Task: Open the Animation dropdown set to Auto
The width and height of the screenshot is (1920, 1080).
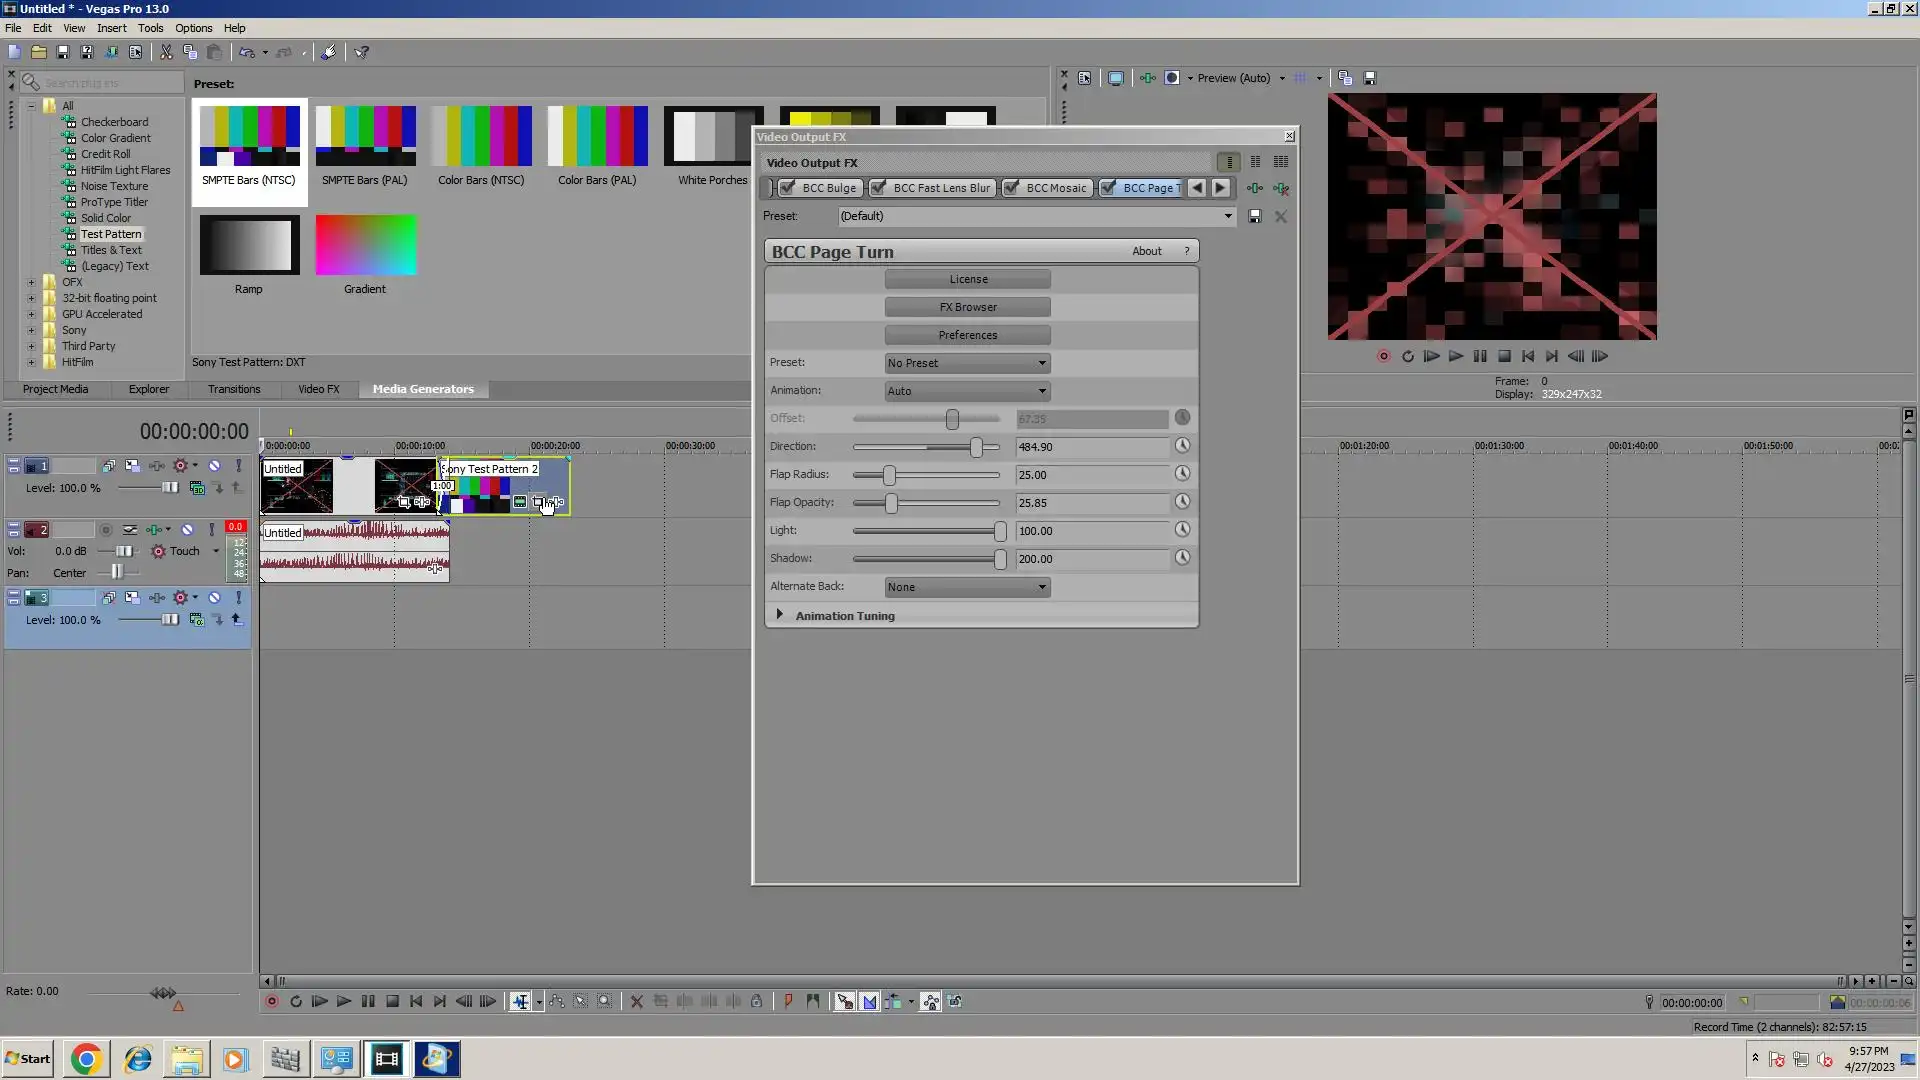Action: pyautogui.click(x=966, y=391)
